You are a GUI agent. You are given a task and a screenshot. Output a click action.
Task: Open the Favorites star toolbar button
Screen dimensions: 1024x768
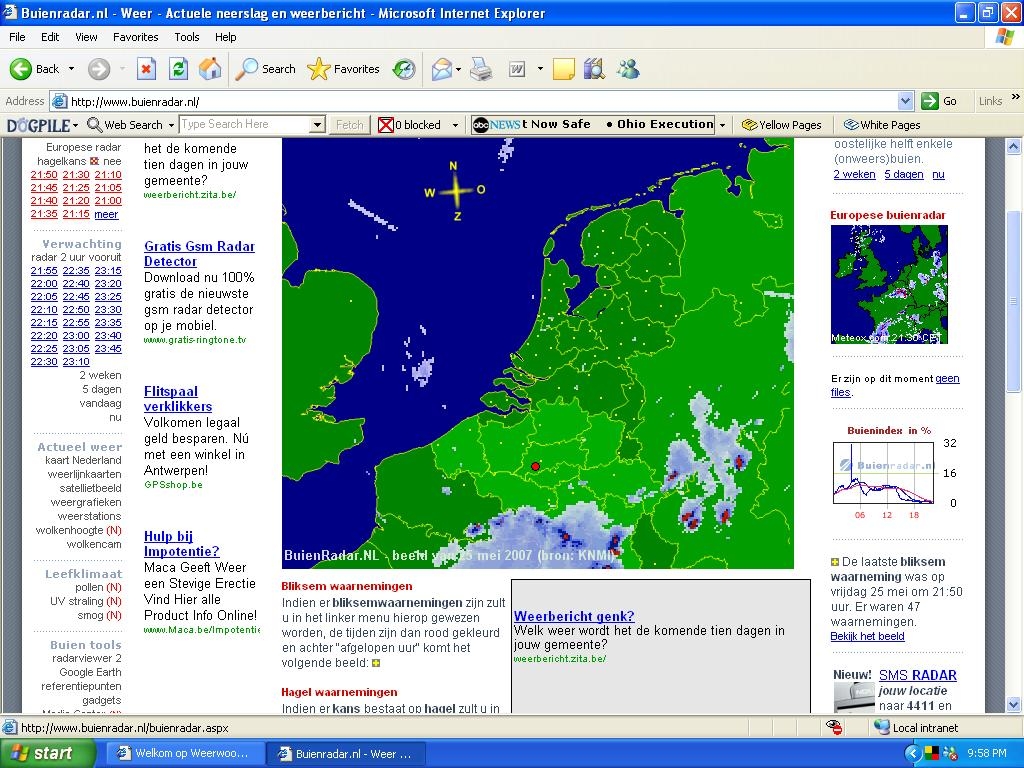coord(344,69)
